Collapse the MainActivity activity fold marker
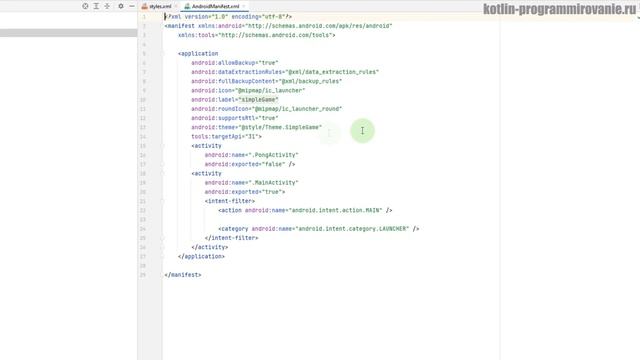 click(x=162, y=173)
